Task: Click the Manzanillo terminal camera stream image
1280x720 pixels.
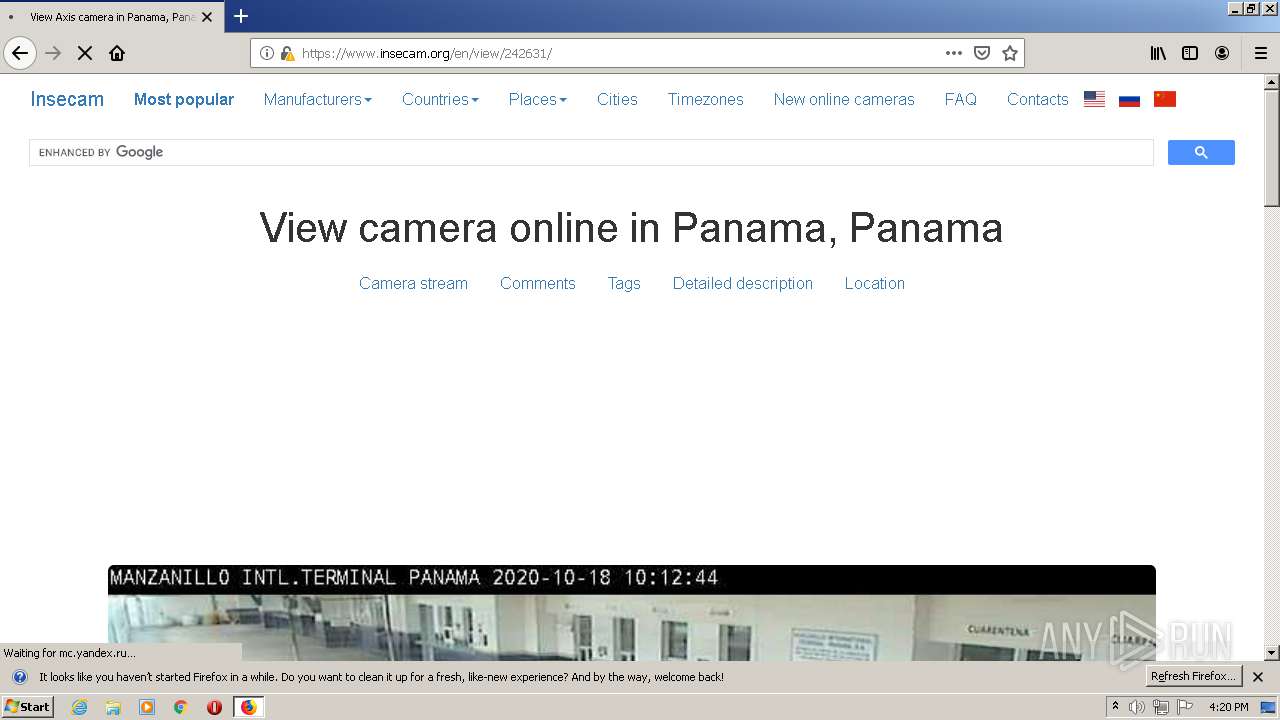Action: (x=632, y=613)
